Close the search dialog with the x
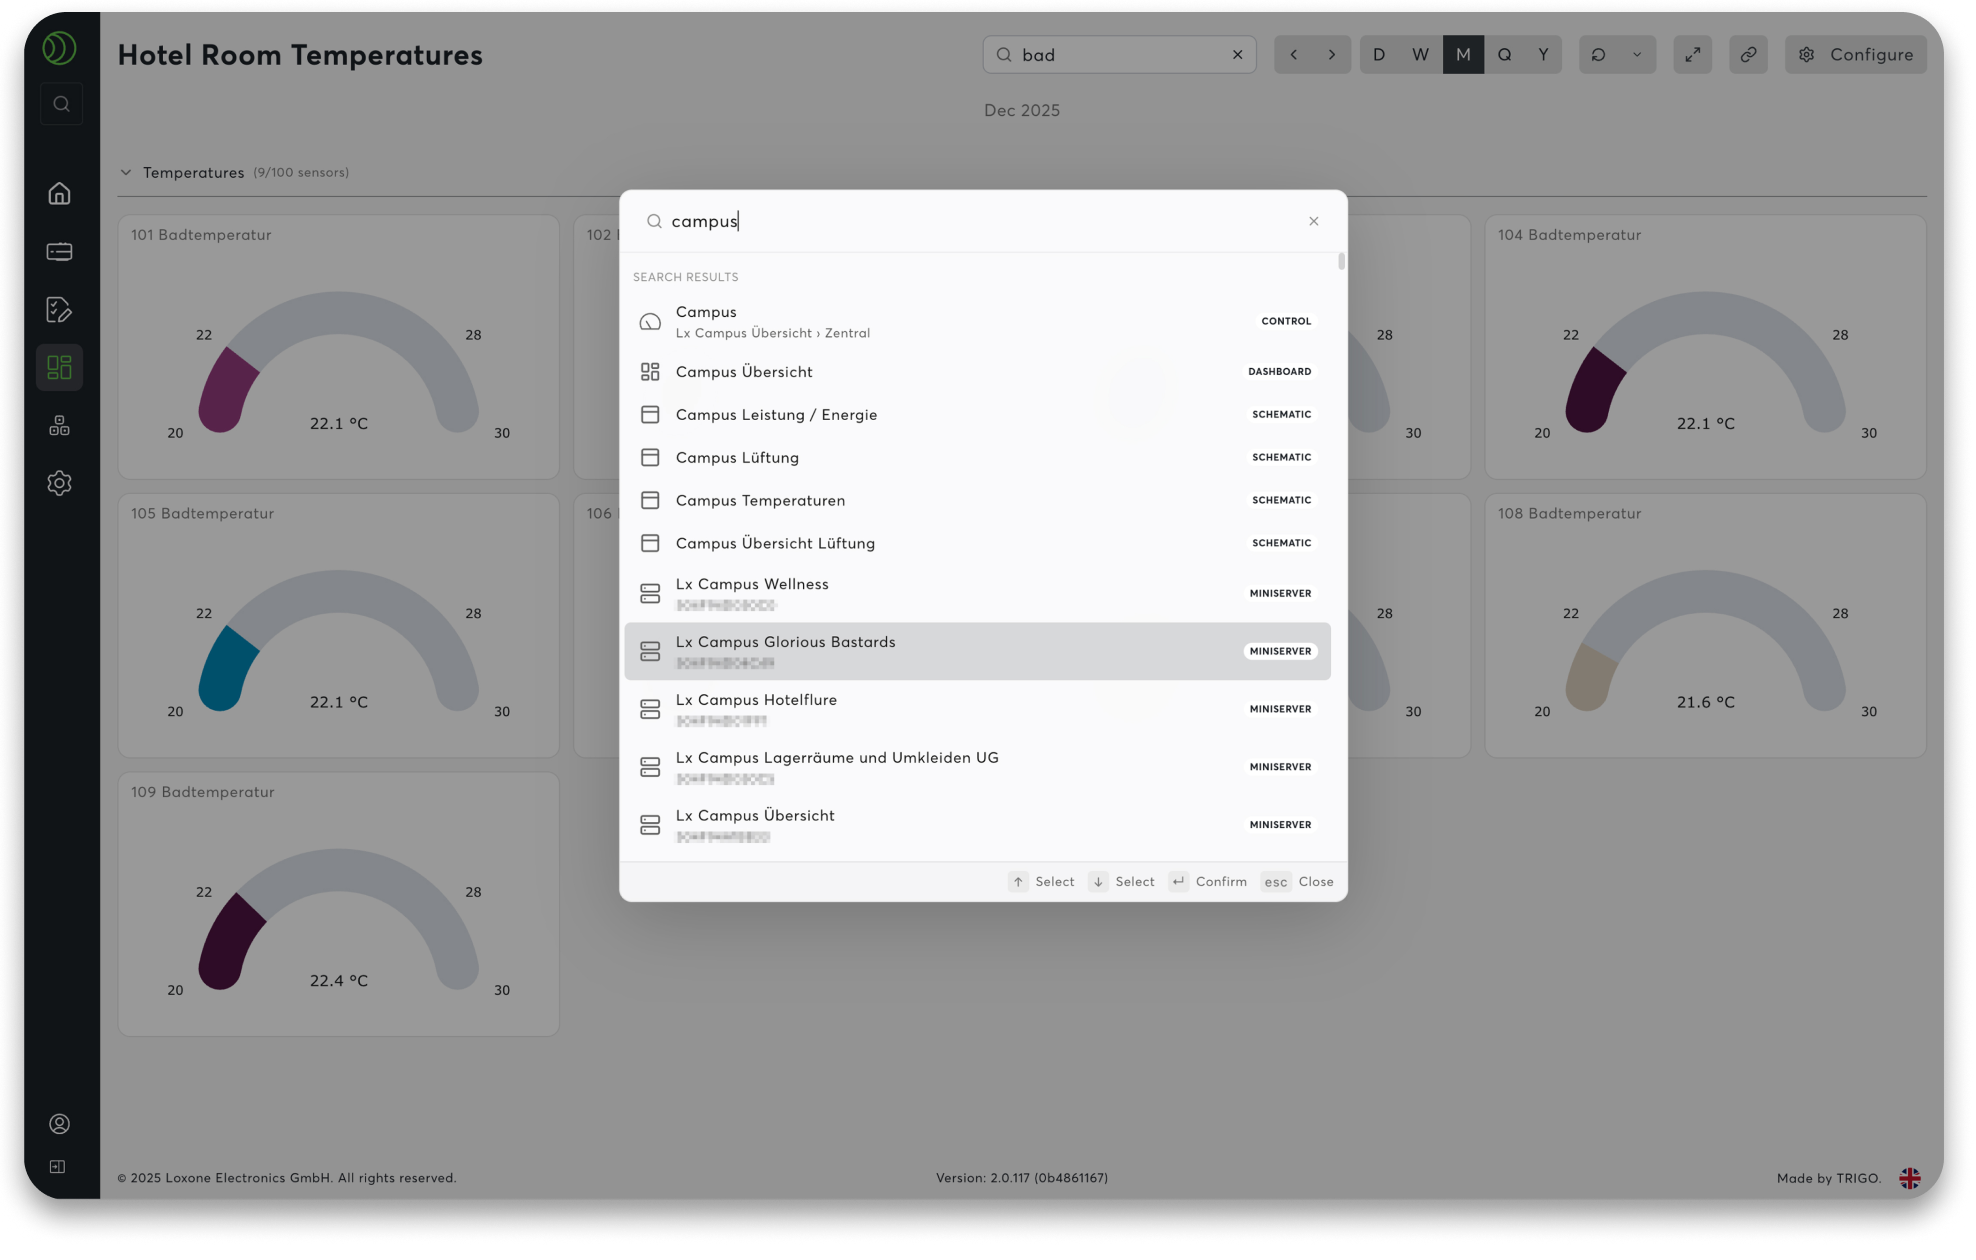Viewport: 1976px width, 1260px height. [x=1314, y=221]
